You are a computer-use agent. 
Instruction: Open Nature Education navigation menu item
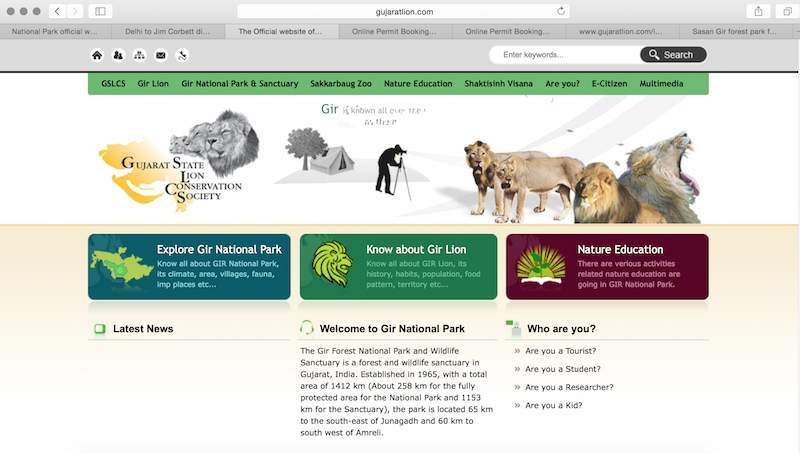click(418, 84)
